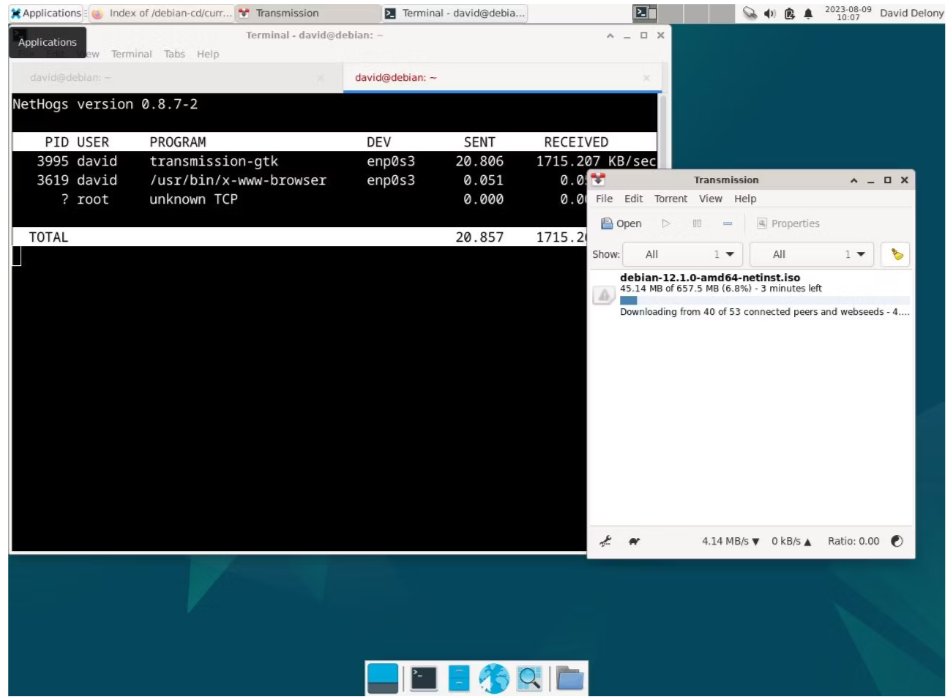952x698 pixels.
Task: Click /usr/bin/x-www-browser row in NetHogs
Action: 299,180
